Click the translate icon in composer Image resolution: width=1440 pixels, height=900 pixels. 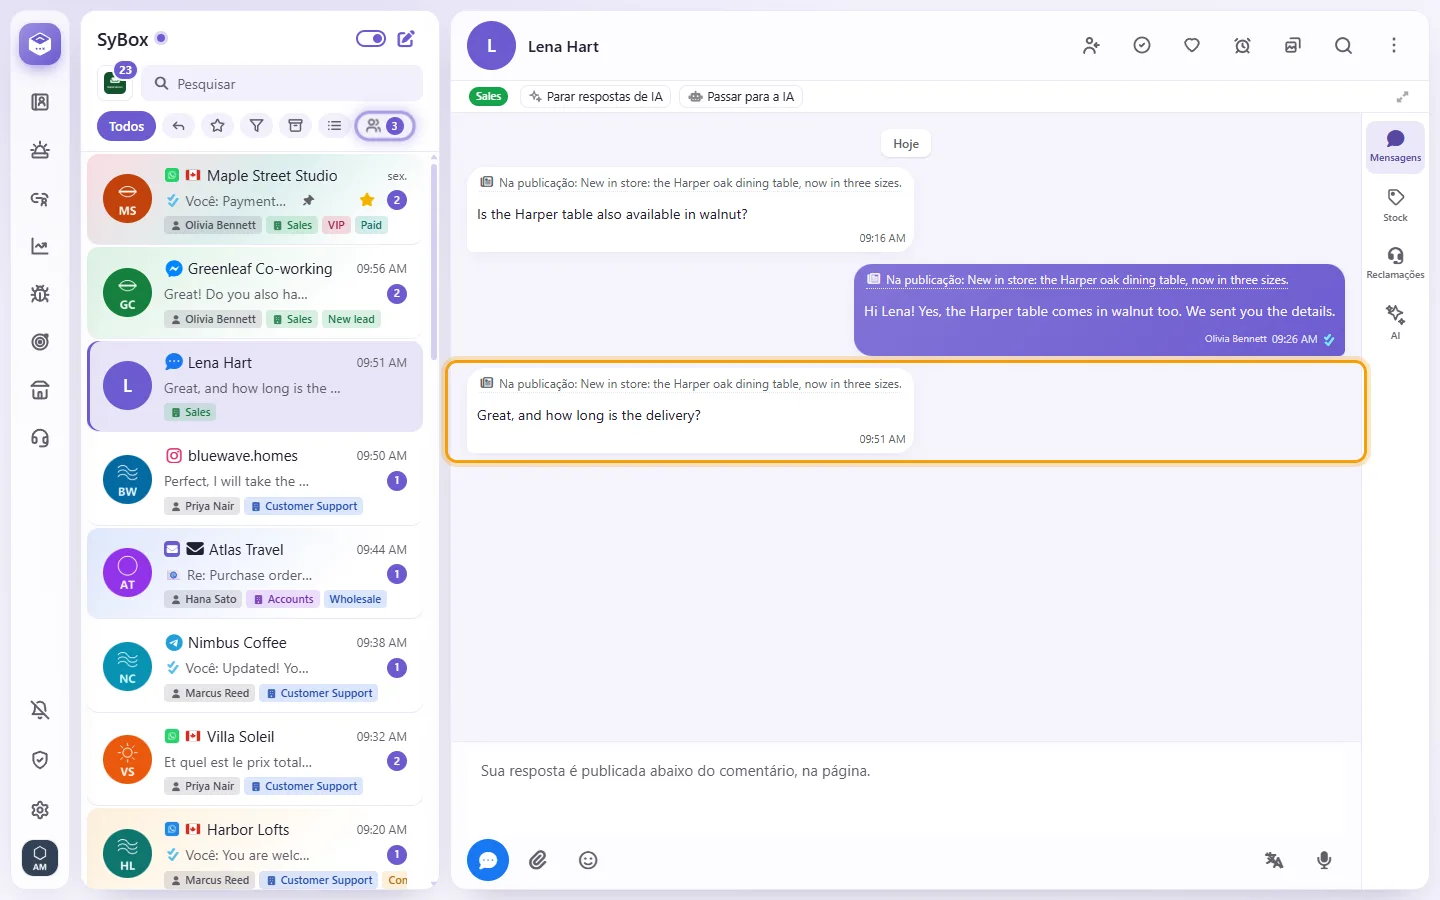point(1274,860)
